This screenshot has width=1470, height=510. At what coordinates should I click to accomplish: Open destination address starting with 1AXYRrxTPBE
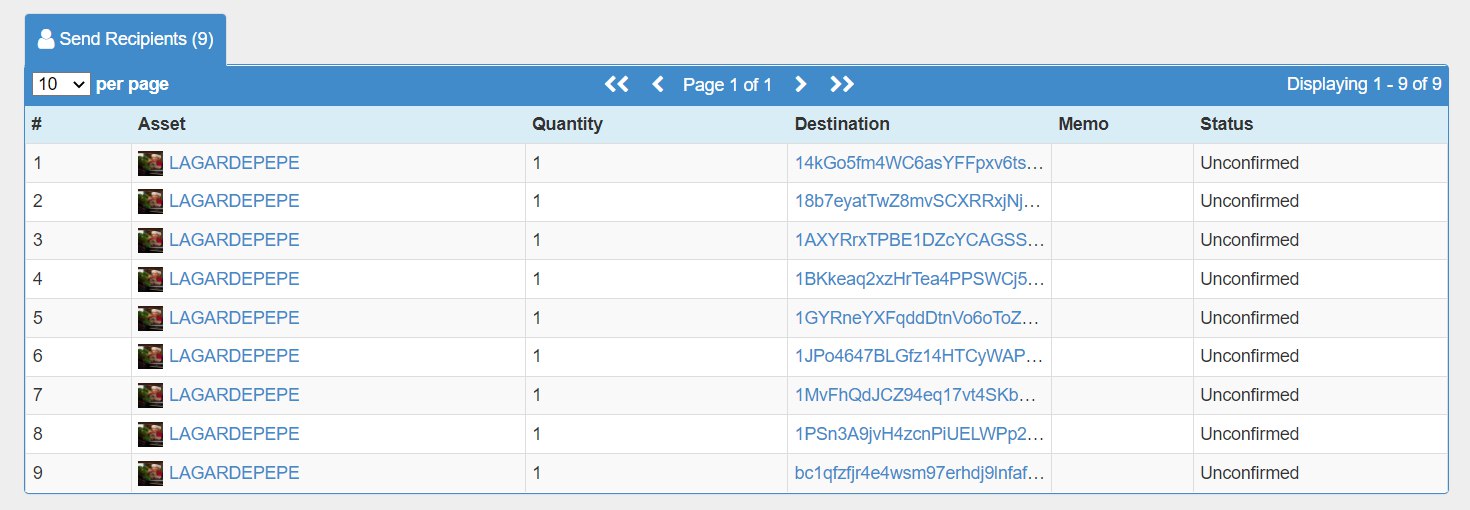[919, 240]
